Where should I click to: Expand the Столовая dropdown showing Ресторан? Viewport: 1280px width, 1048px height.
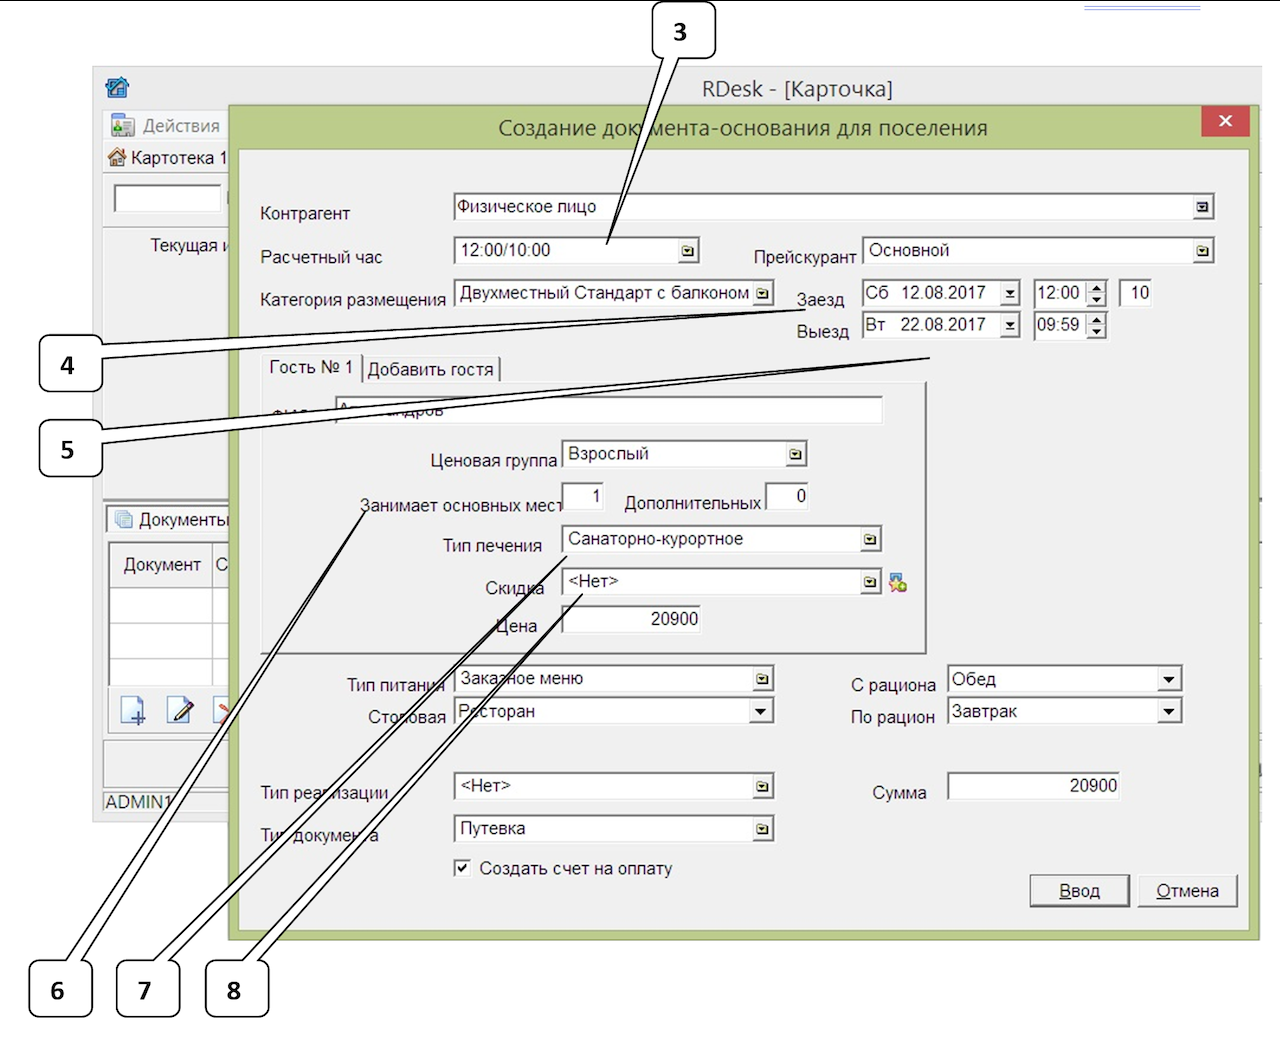click(x=761, y=711)
